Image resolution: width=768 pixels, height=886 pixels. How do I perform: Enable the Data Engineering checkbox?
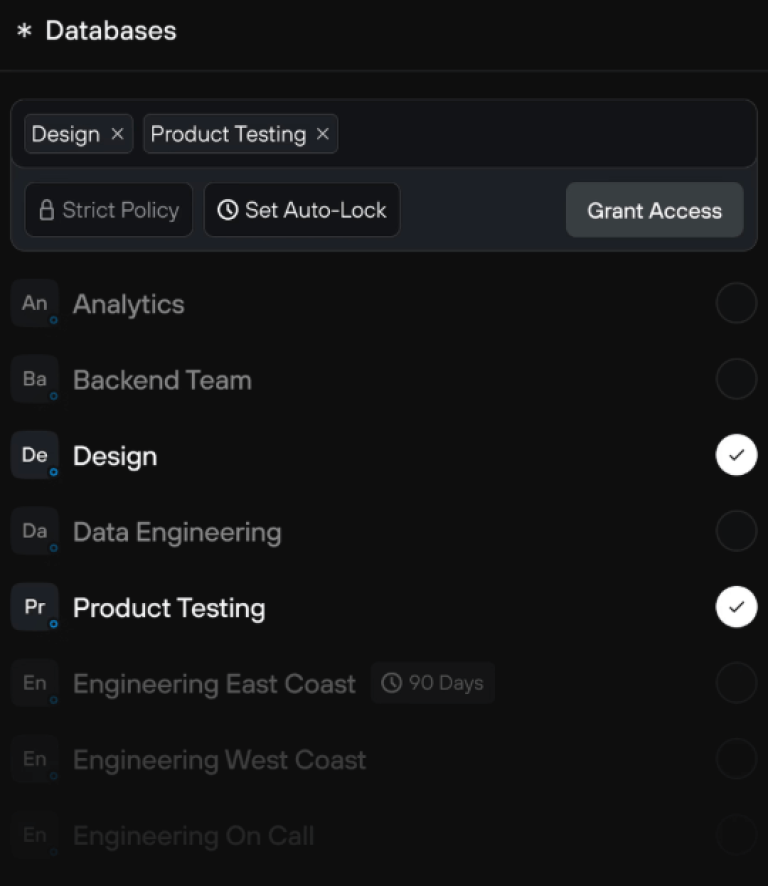[x=736, y=532]
